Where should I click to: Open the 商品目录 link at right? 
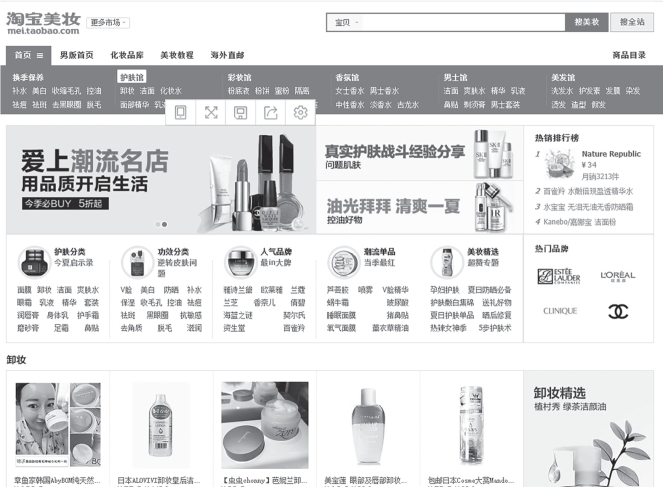pyautogui.click(x=629, y=55)
